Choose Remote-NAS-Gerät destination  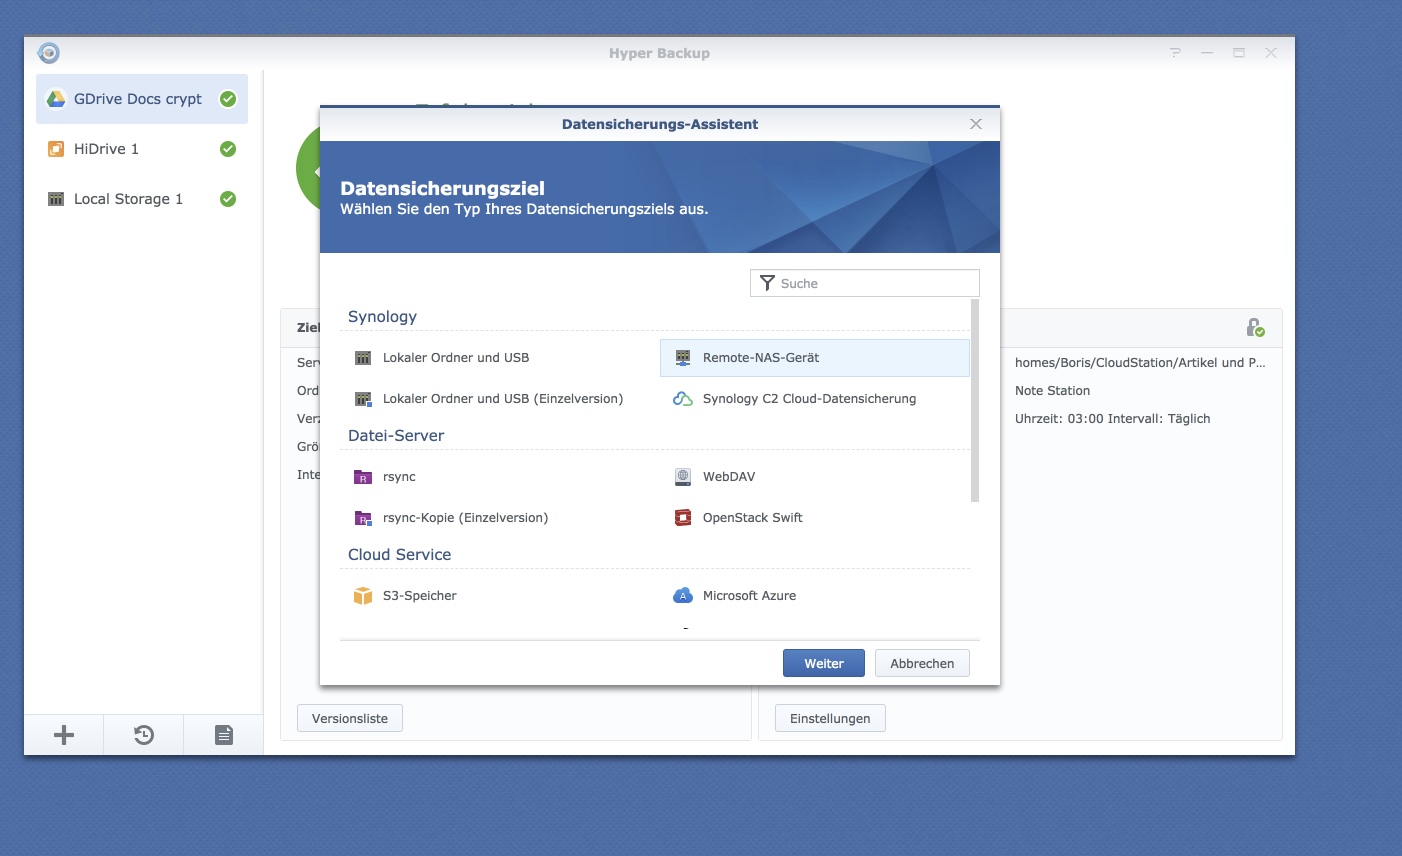pos(815,358)
